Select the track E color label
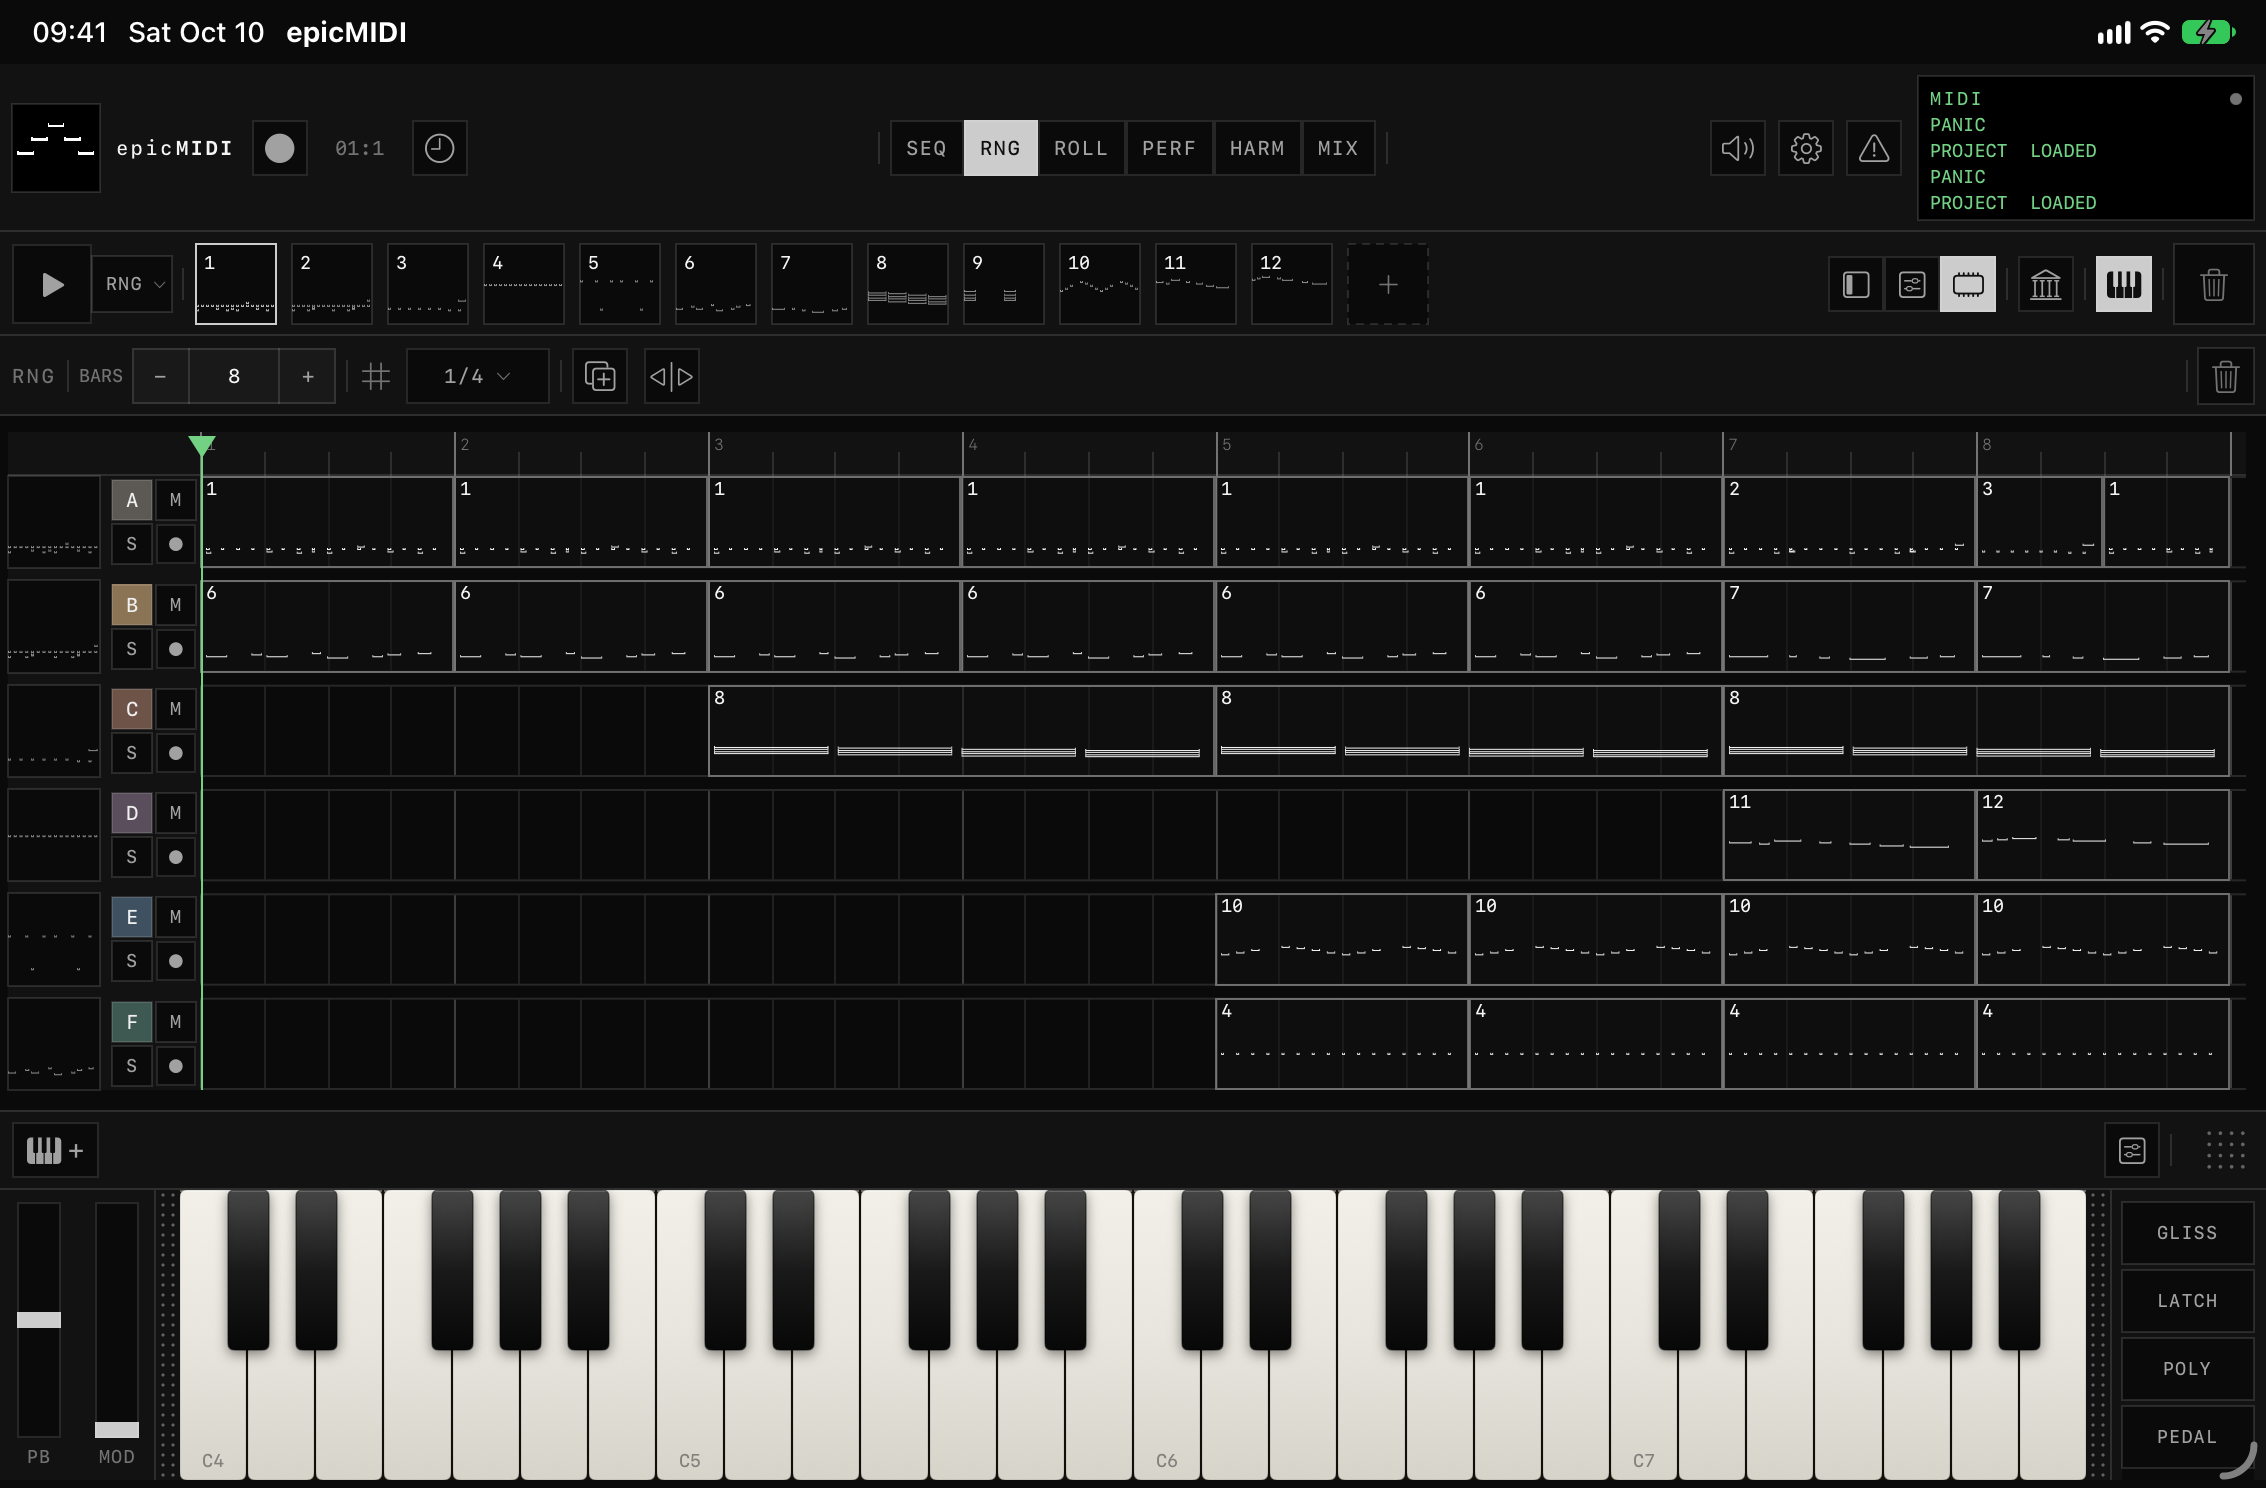The image size is (2266, 1488). click(132, 917)
